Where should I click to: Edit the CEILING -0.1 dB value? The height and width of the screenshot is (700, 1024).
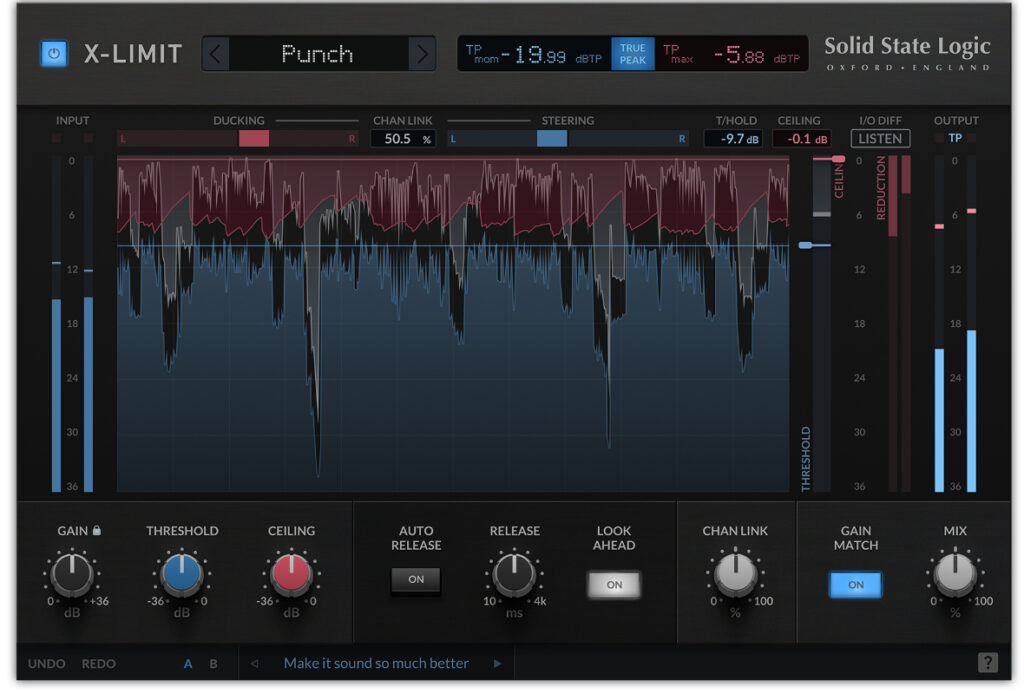pyautogui.click(x=801, y=138)
